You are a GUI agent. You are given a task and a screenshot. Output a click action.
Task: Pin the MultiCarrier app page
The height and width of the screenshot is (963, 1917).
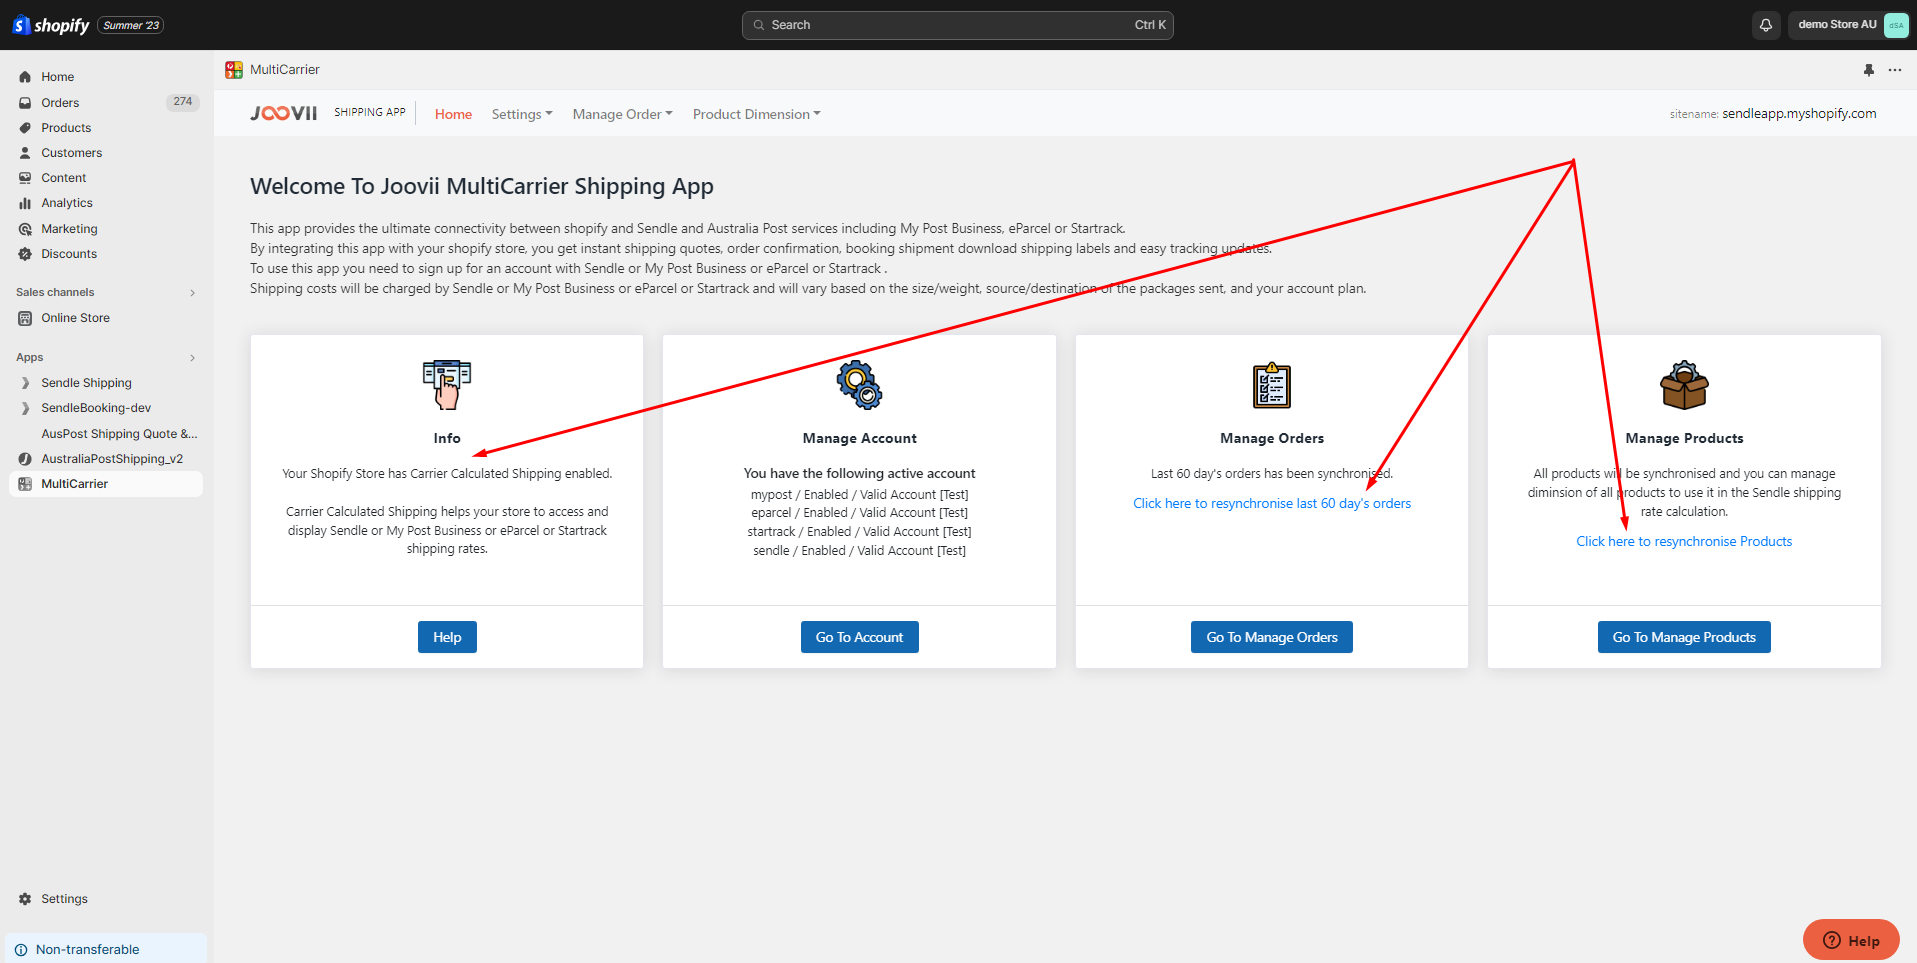[1869, 69]
